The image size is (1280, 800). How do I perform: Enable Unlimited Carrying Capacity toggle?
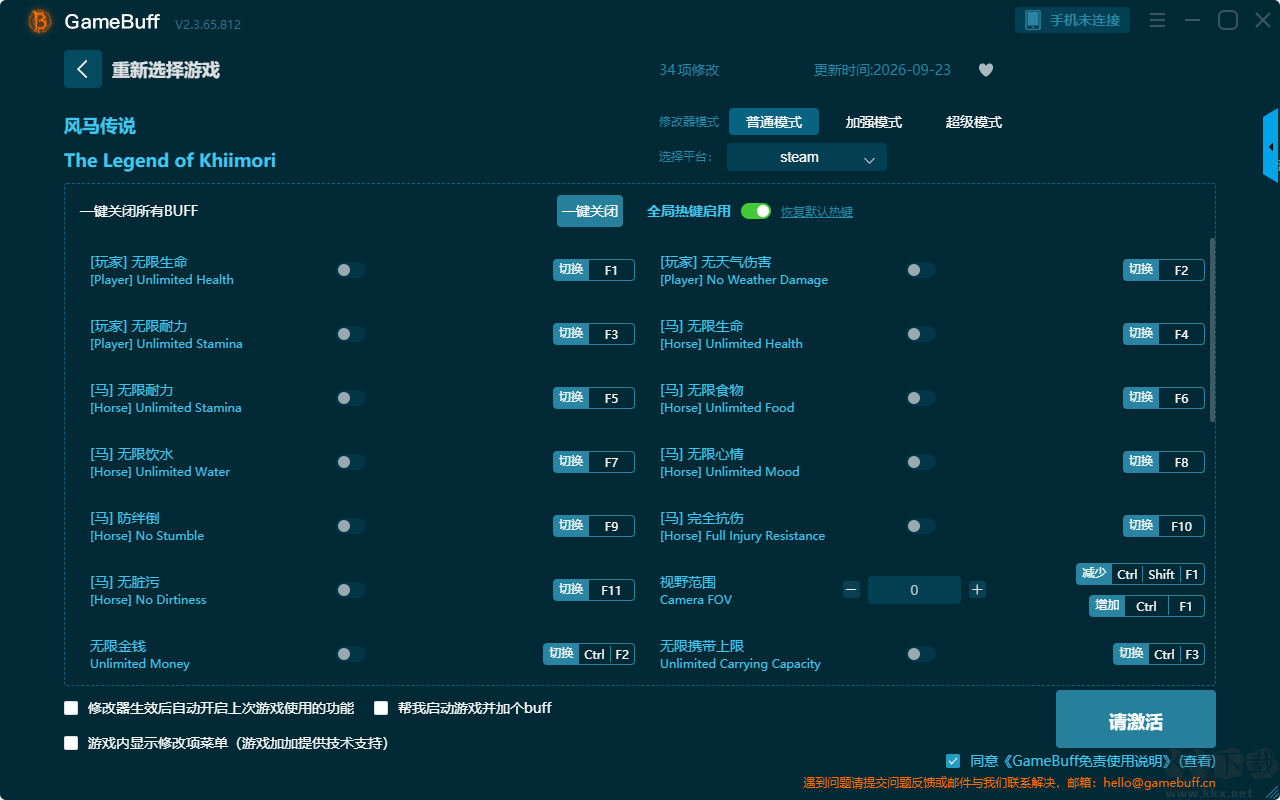(x=921, y=654)
